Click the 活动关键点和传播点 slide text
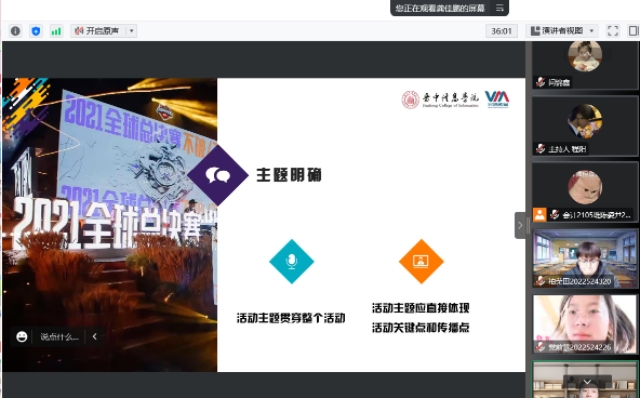This screenshot has height=398, width=640. pos(421,327)
